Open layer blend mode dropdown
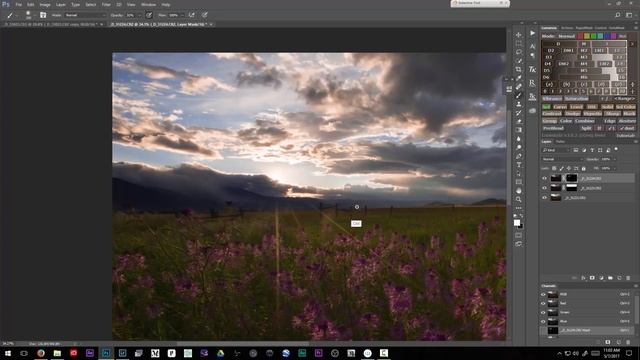This screenshot has height=360, width=640. 562,159
